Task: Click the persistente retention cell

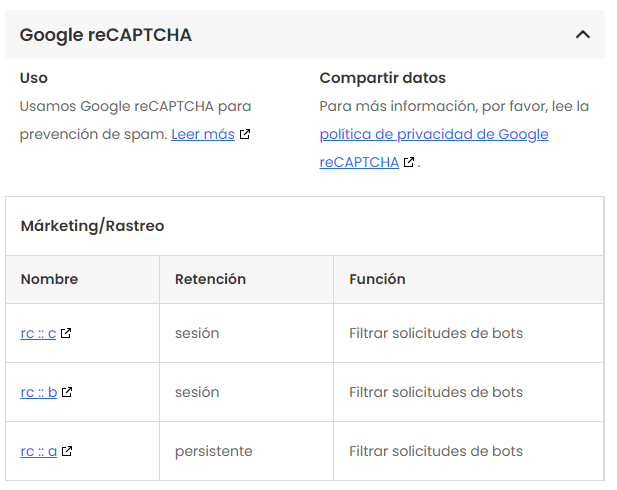Action: click(x=213, y=451)
